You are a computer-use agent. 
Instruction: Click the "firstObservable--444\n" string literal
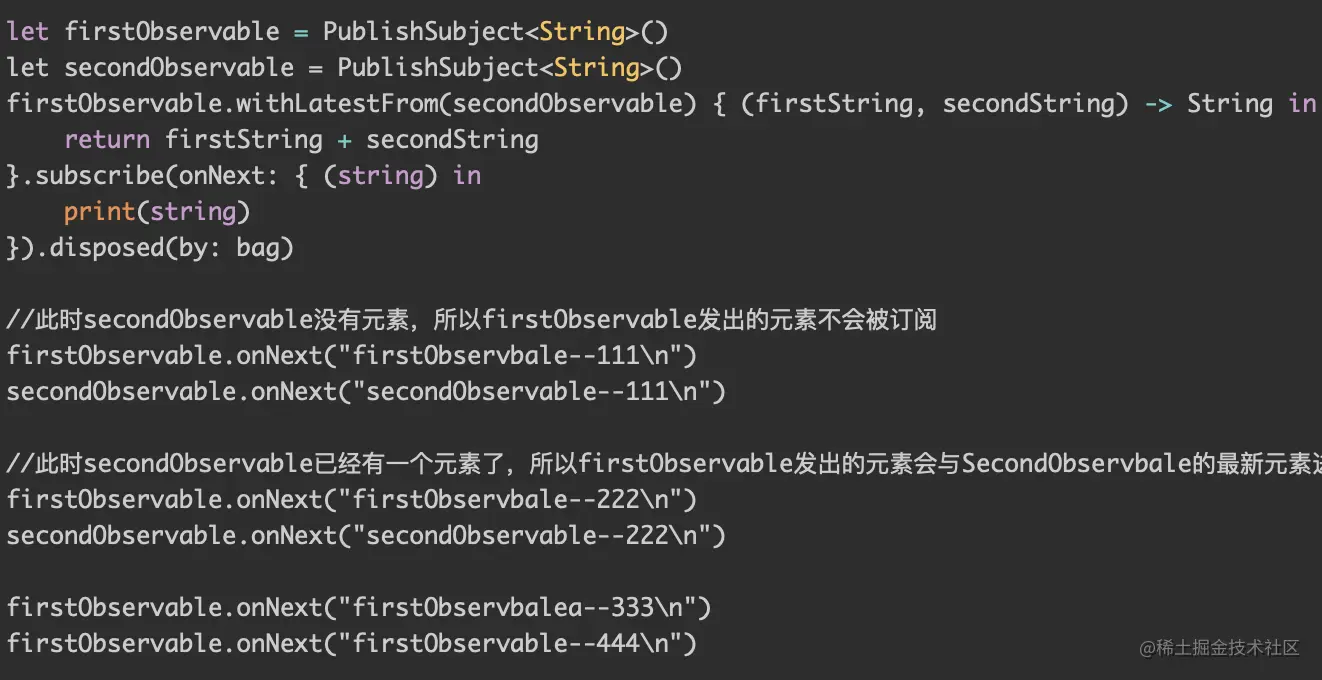(x=516, y=643)
